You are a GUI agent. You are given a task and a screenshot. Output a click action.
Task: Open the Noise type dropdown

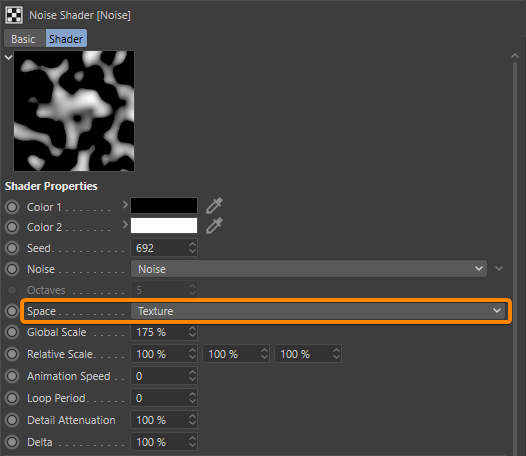[x=309, y=269]
